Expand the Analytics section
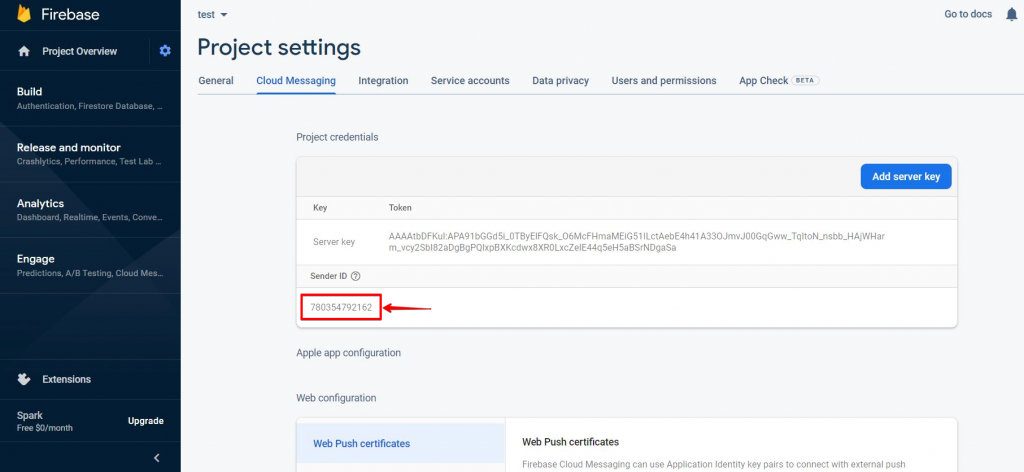The height and width of the screenshot is (472, 1024). click(90, 210)
